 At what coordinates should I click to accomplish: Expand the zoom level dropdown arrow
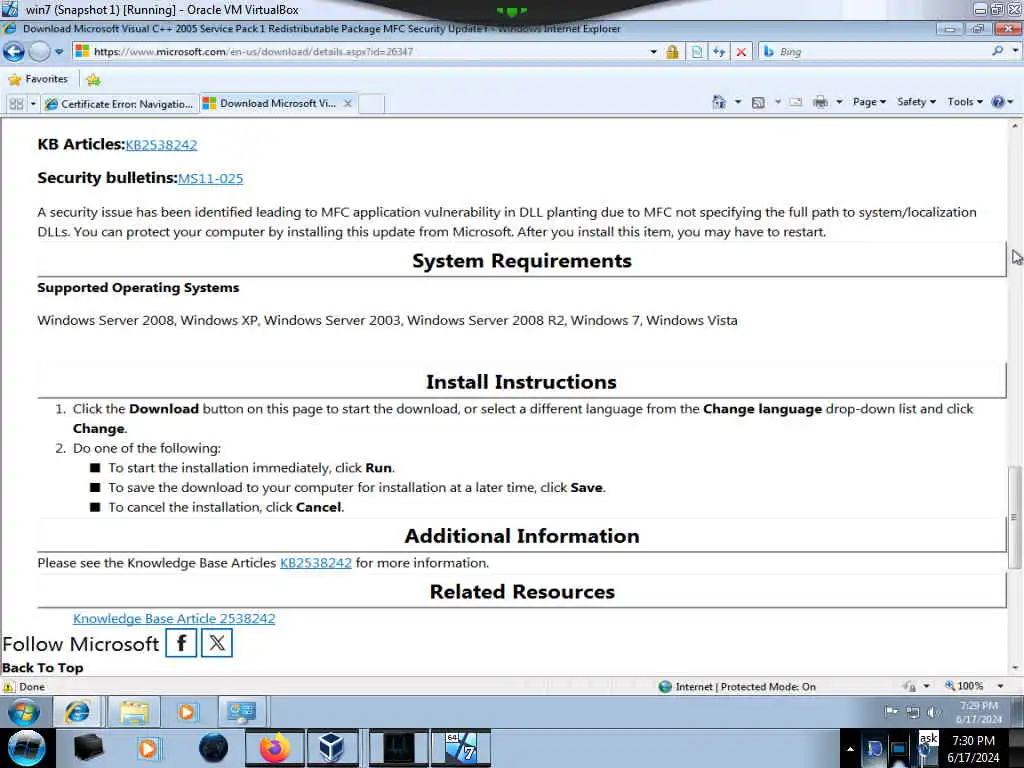click(1000, 686)
